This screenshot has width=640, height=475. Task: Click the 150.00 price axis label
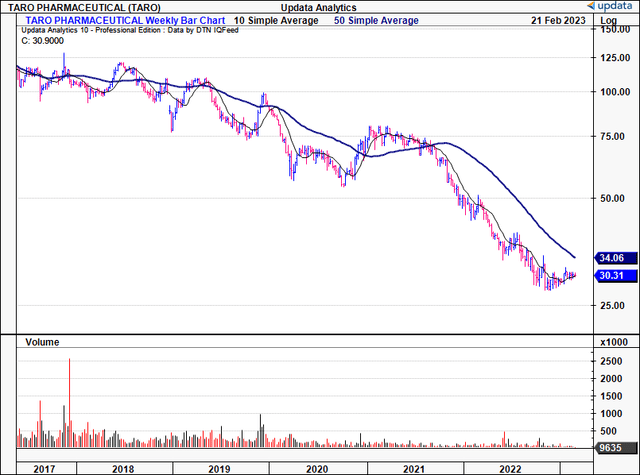point(615,29)
